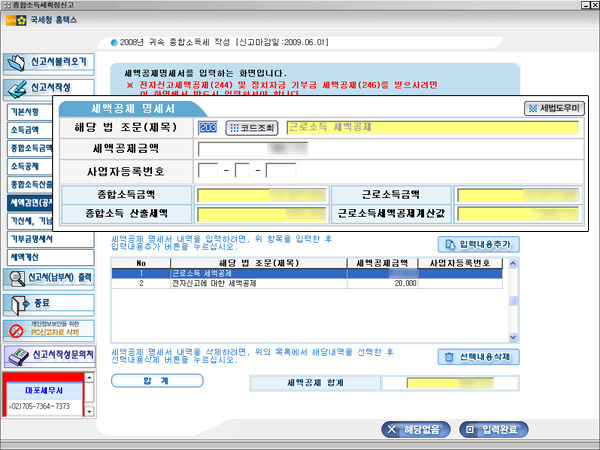This screenshot has height=450, width=600.
Task: Click table scrollbar up arrow
Action: (x=513, y=263)
